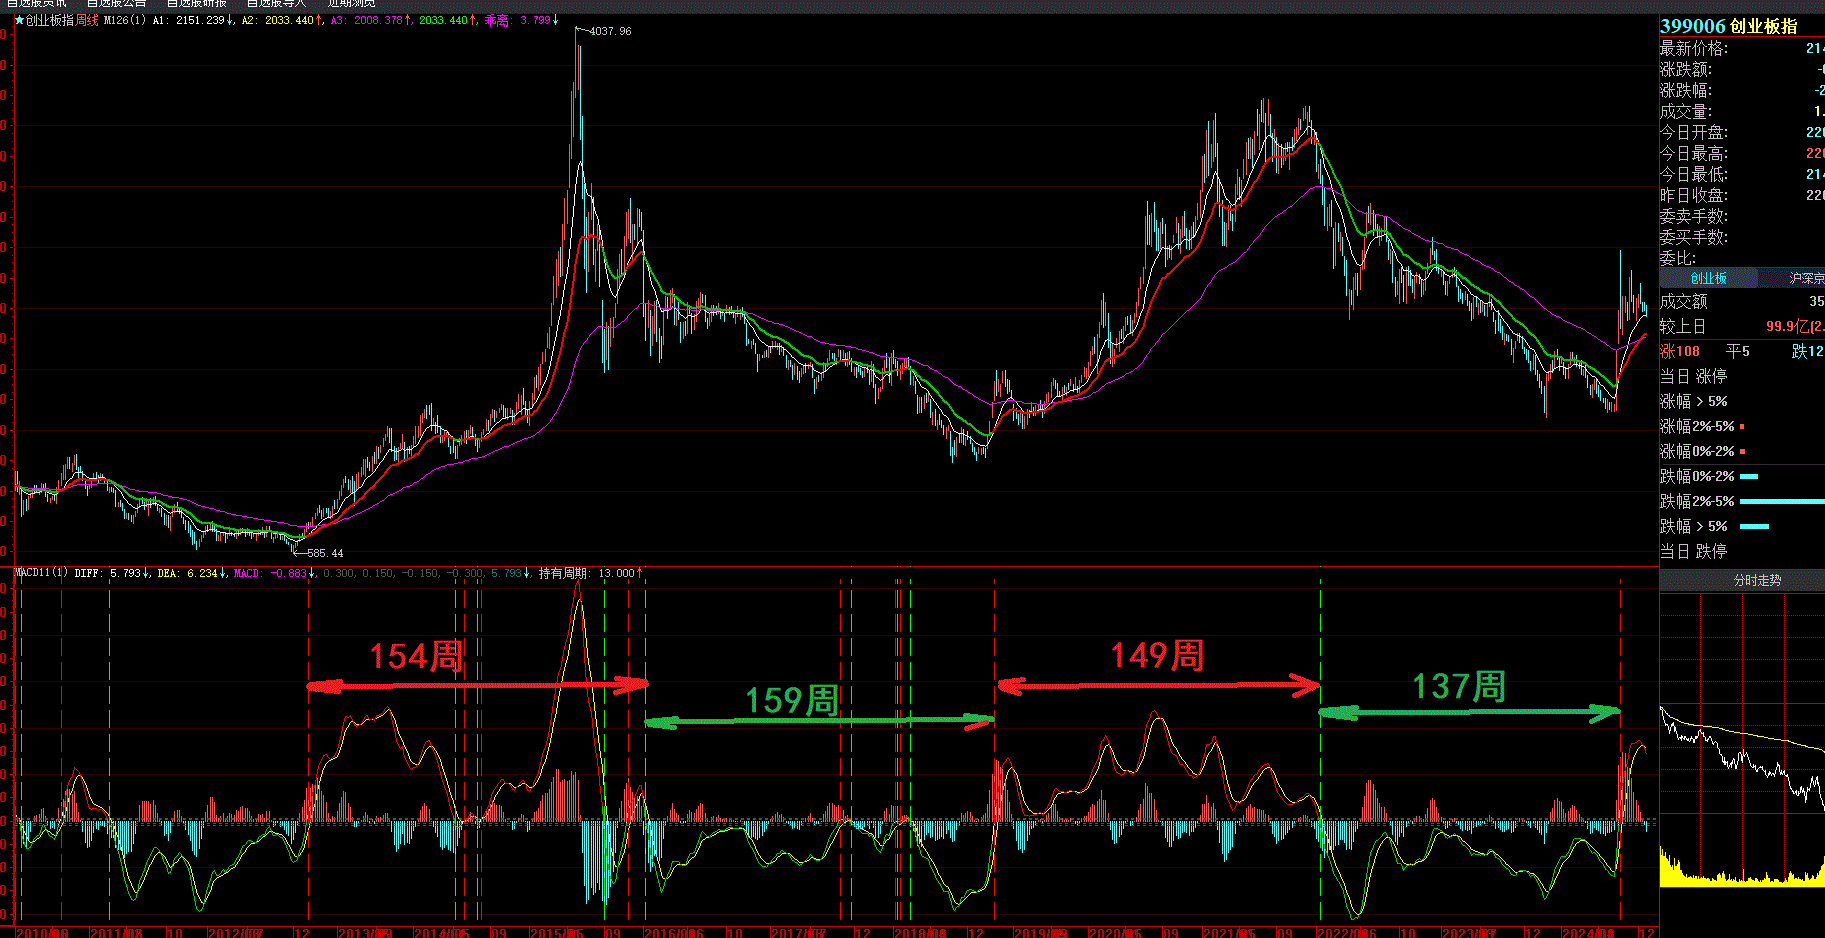This screenshot has height=938, width=1825.
Task: Click the 跌幅2%-5% cyan distribution bar
Action: [1781, 501]
